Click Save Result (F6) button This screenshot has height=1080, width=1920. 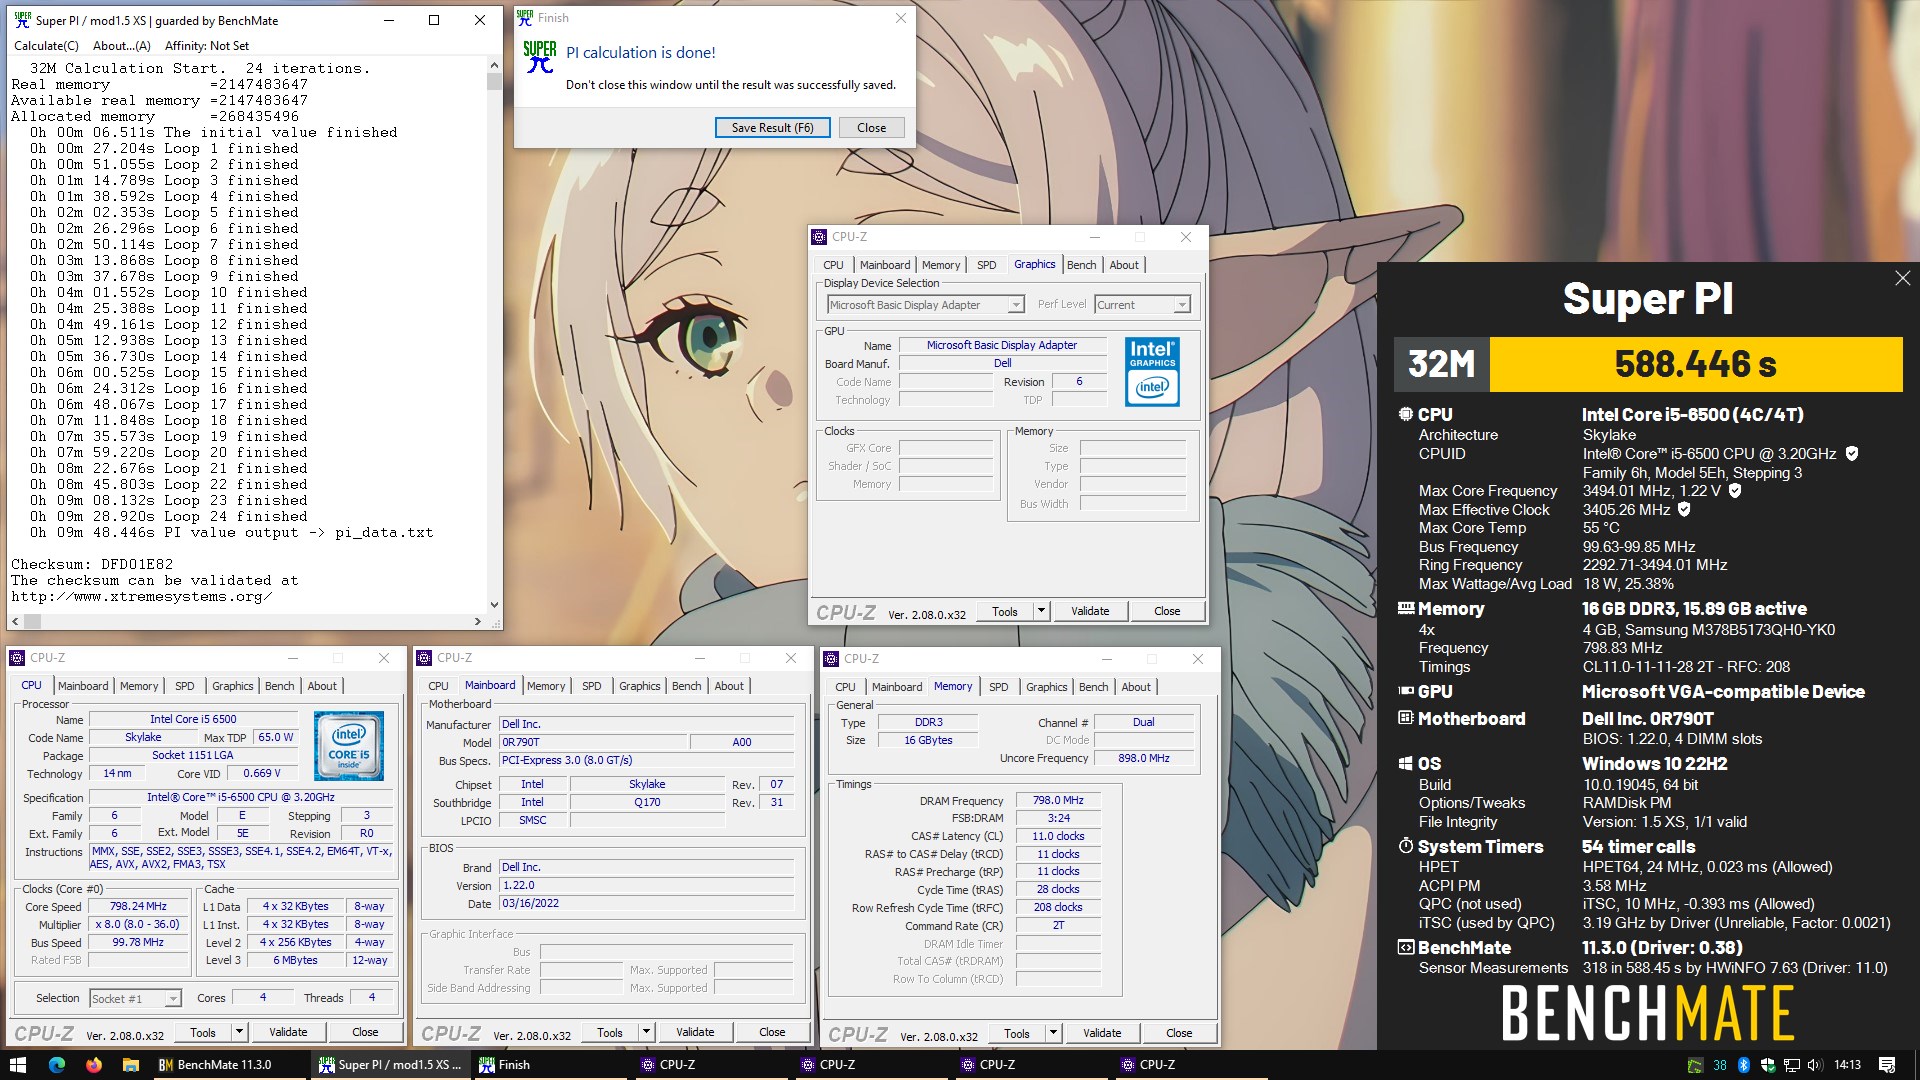[772, 128]
